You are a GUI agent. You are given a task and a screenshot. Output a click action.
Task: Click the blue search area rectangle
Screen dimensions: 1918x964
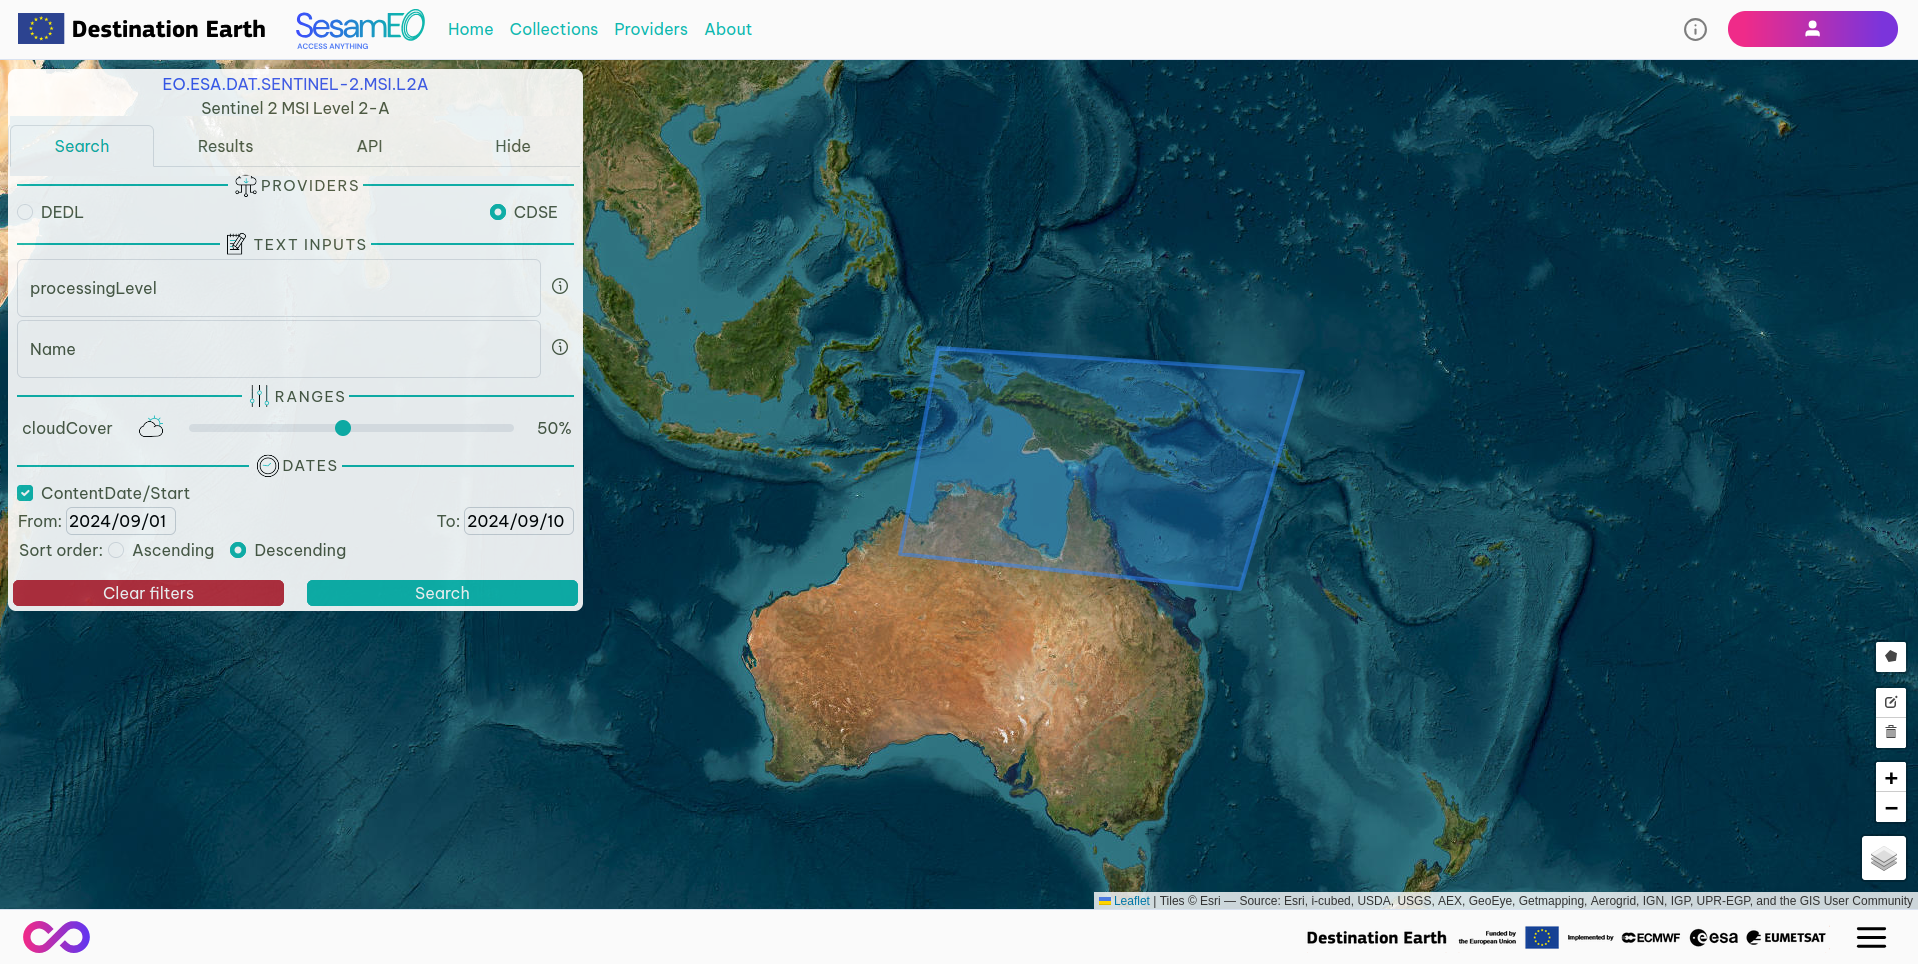[x=1101, y=468]
